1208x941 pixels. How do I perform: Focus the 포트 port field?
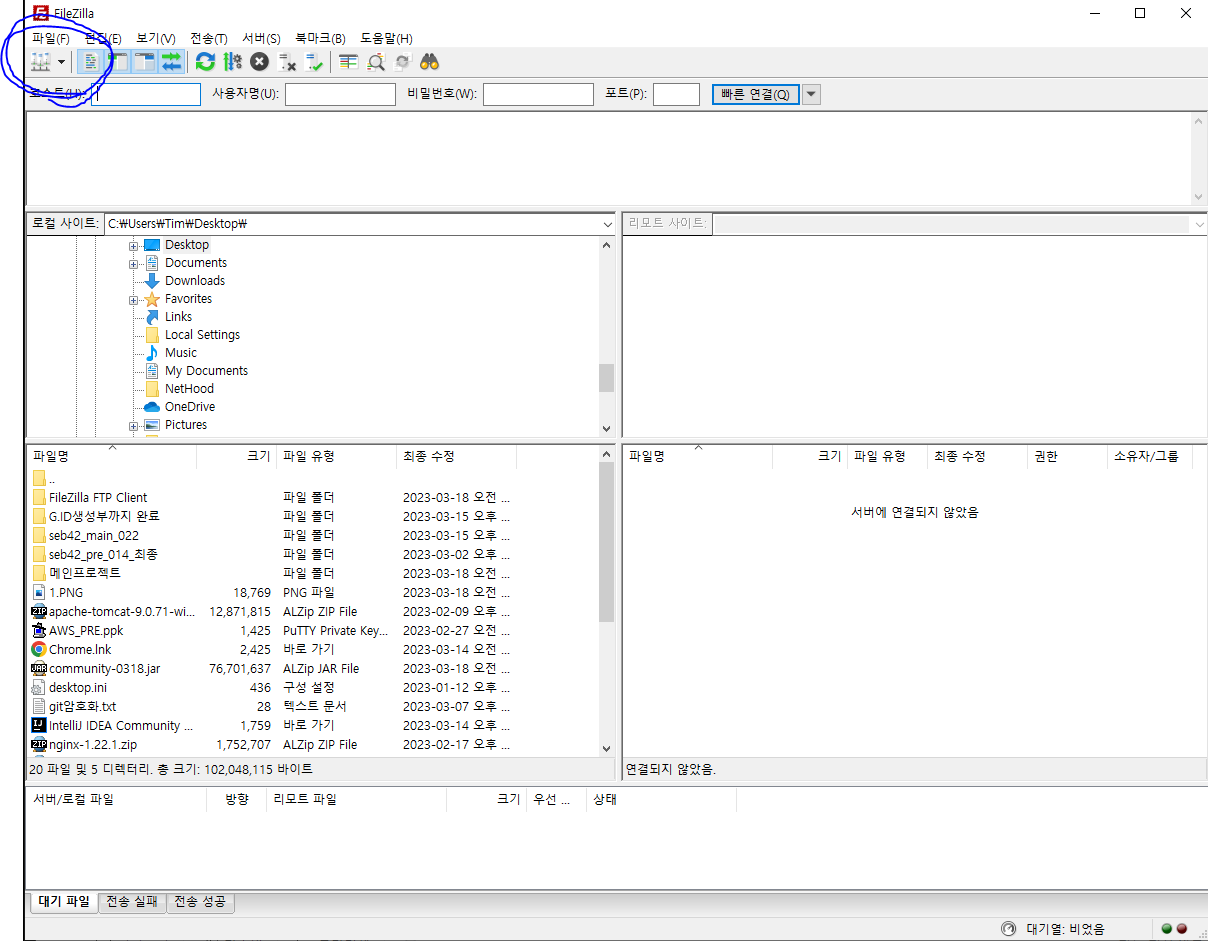(x=676, y=94)
